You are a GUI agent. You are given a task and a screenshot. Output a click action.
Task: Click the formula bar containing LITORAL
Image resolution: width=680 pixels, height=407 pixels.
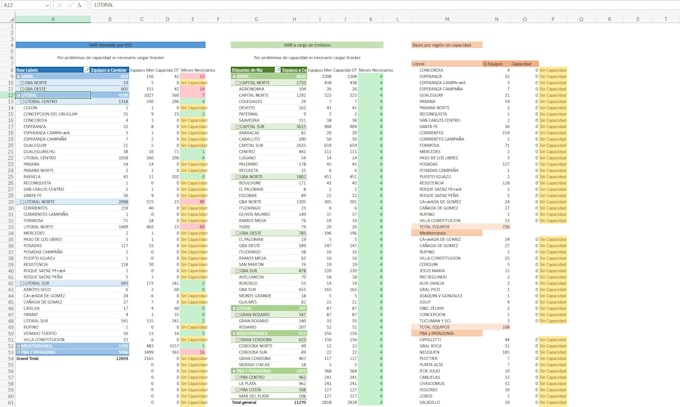(x=385, y=5)
